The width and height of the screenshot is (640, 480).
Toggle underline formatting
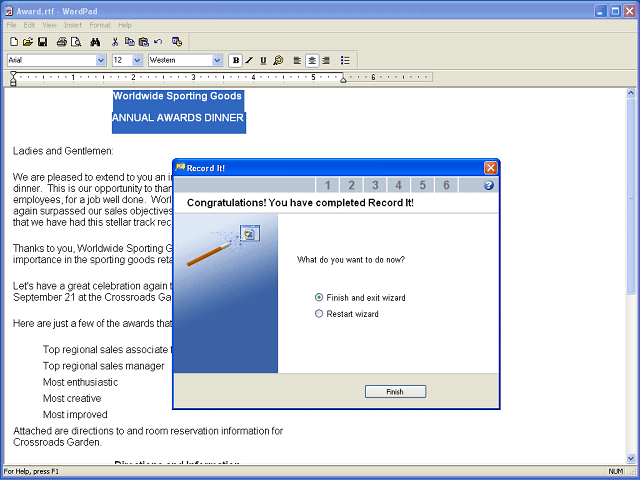coord(263,60)
